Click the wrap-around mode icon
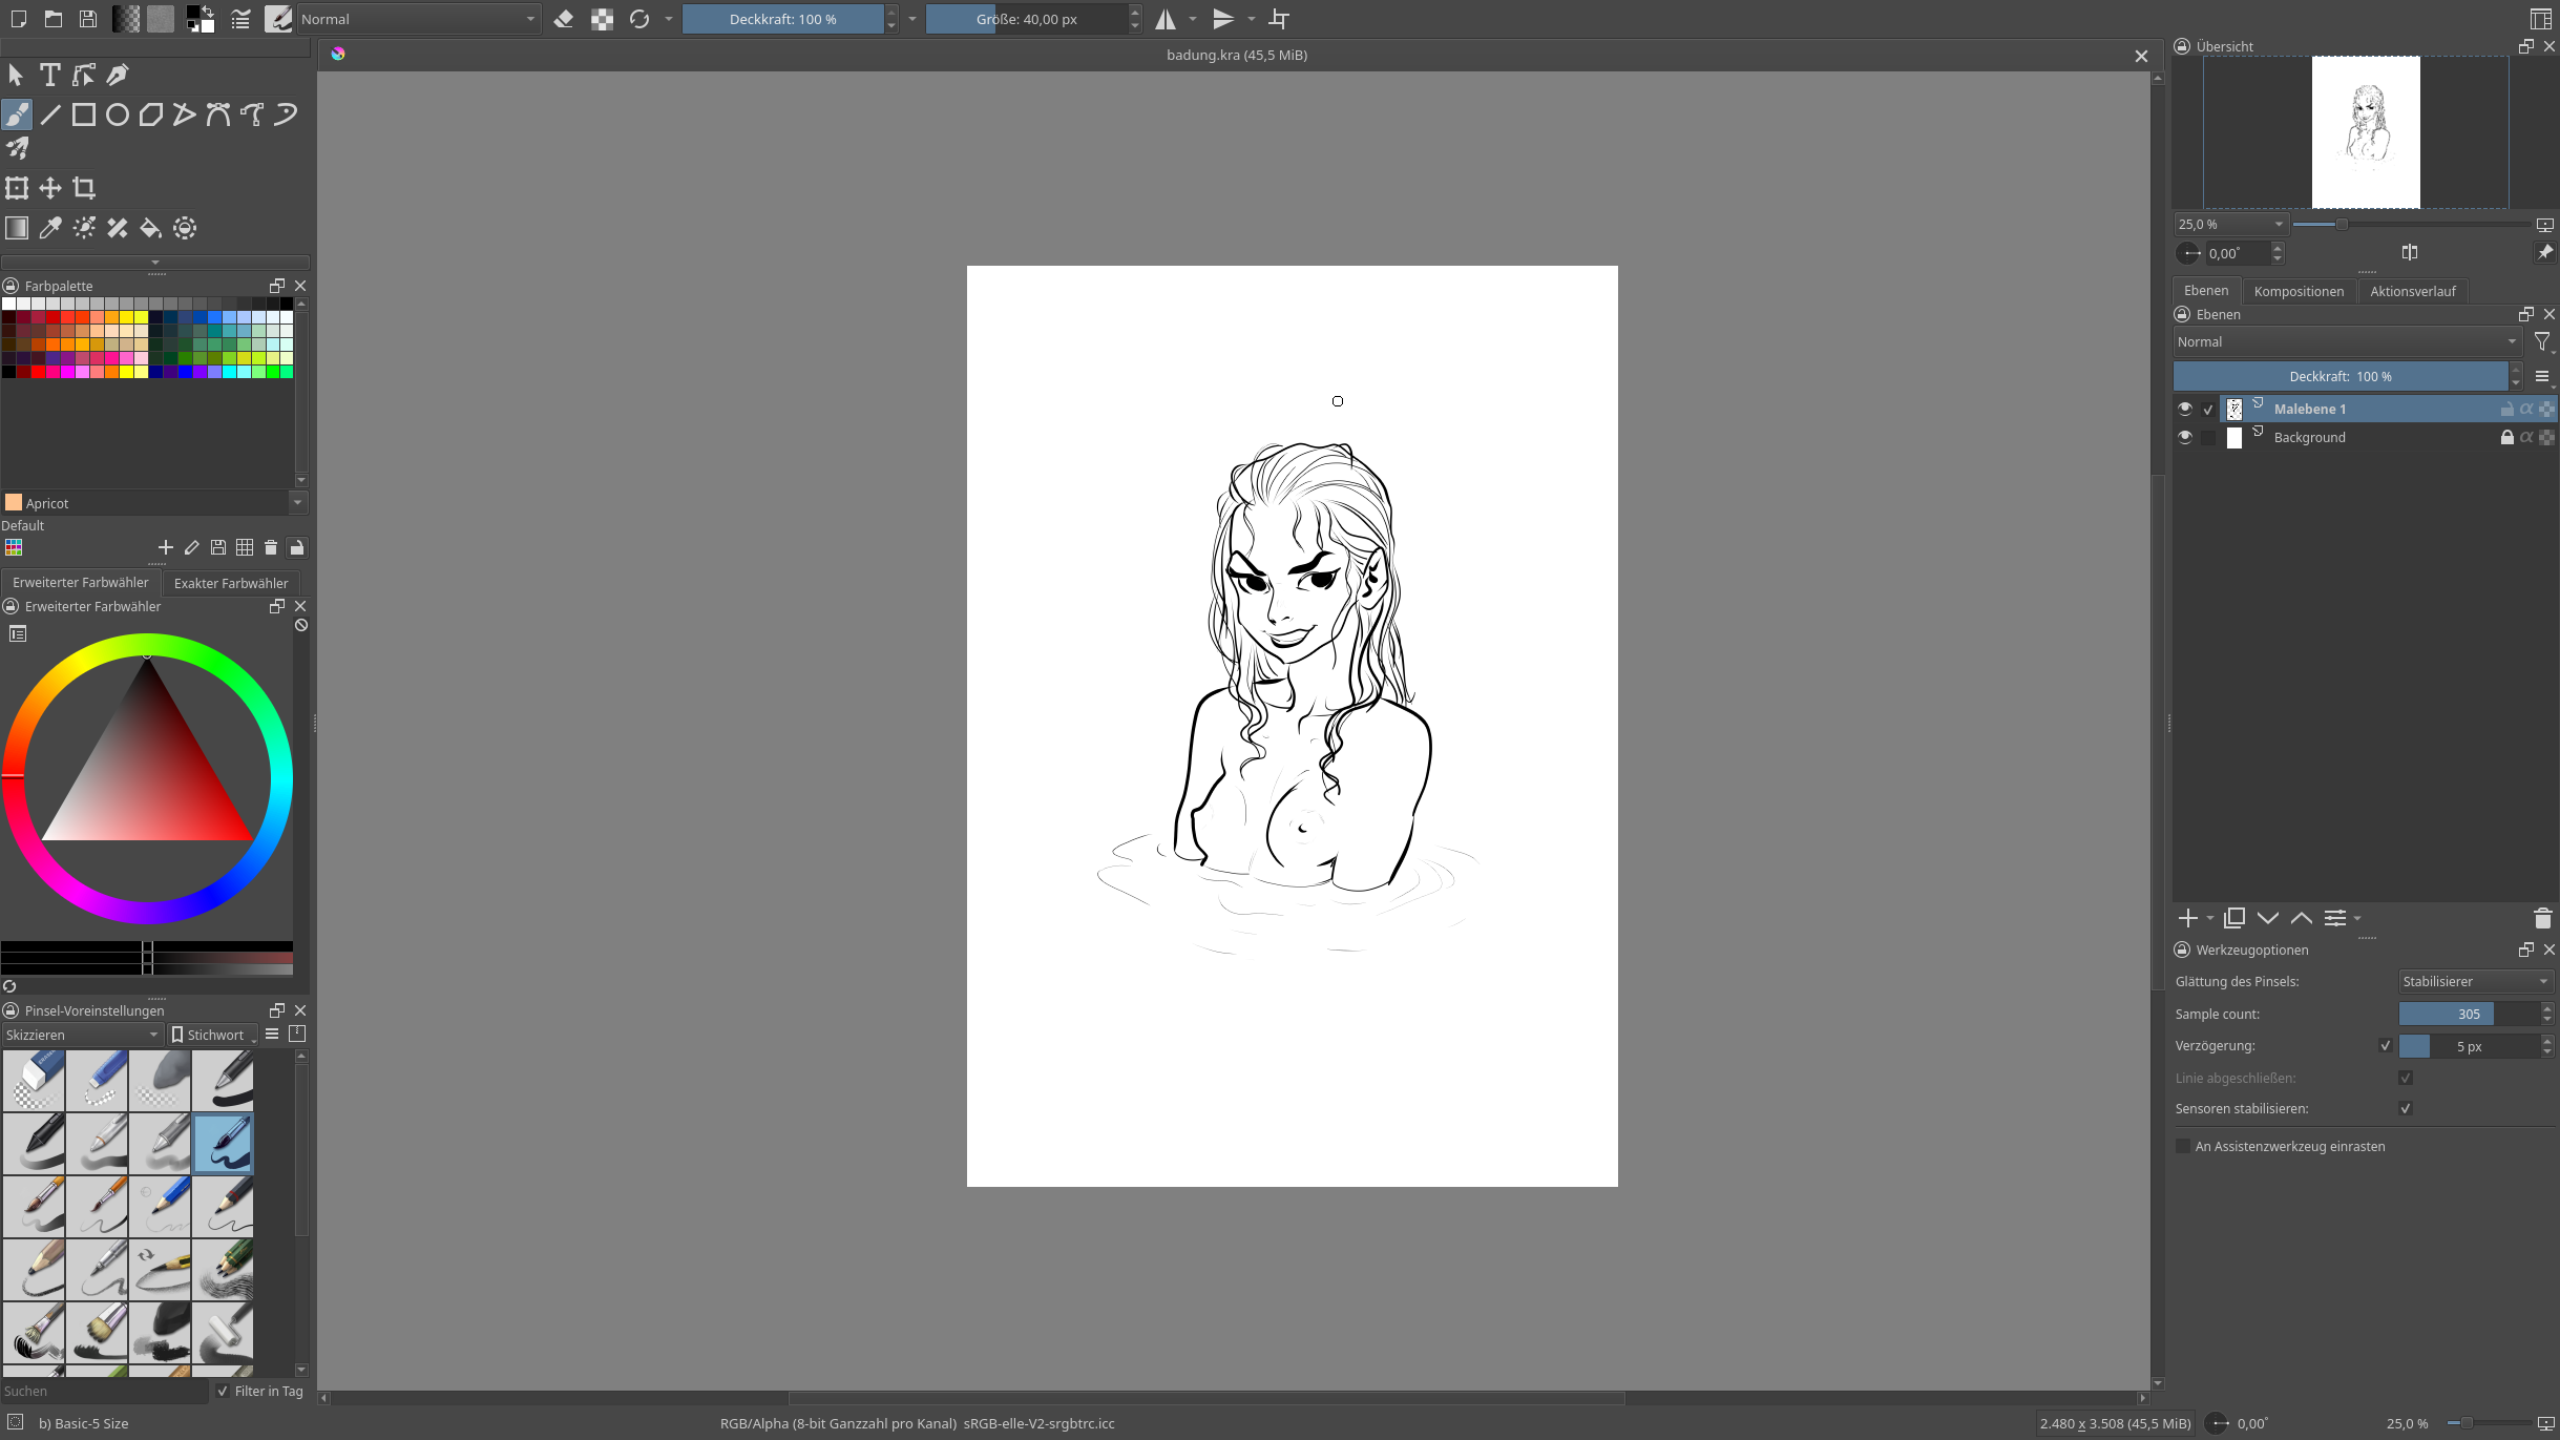 point(1279,19)
